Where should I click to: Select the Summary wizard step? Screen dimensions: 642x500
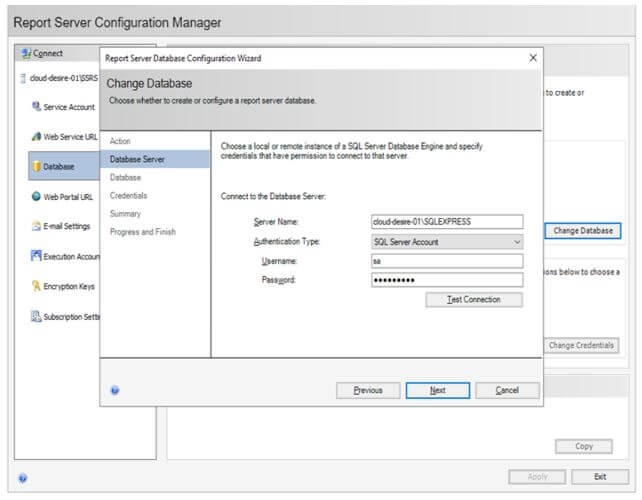125,213
